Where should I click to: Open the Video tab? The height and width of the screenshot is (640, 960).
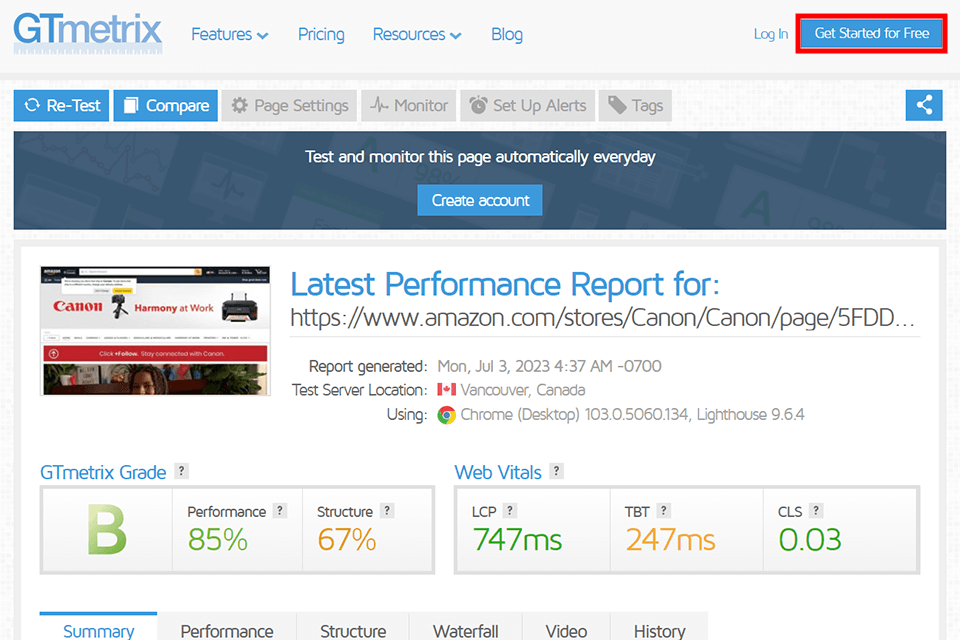(x=566, y=627)
